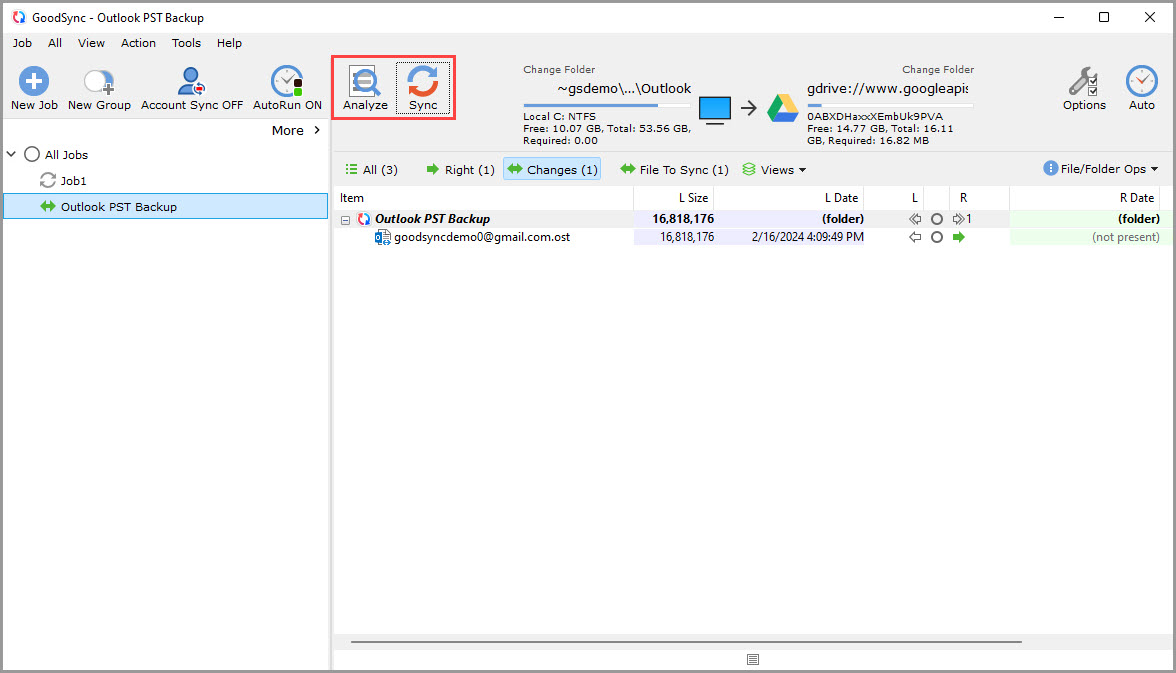Click right Change Folder link
Screen dimensions: 1176x673
(x=938, y=69)
